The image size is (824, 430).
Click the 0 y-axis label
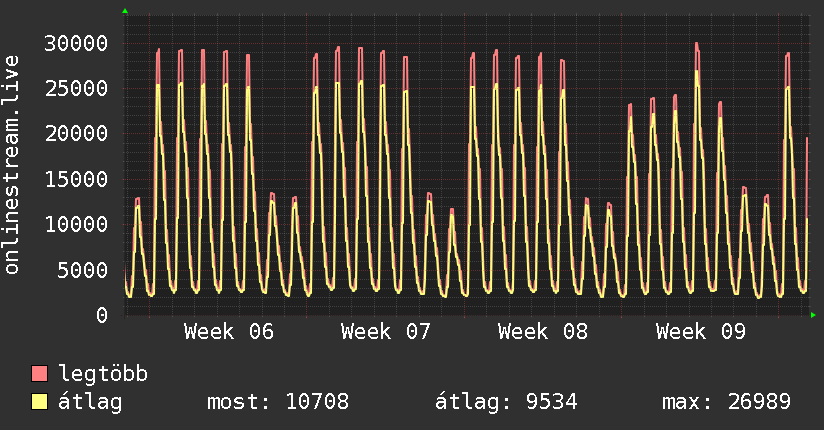(102, 315)
